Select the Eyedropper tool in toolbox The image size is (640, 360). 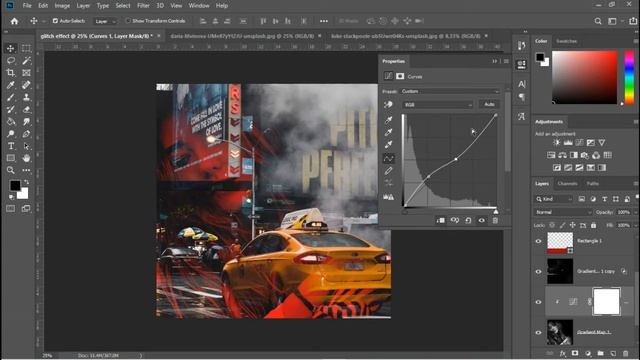pyautogui.click(x=11, y=85)
